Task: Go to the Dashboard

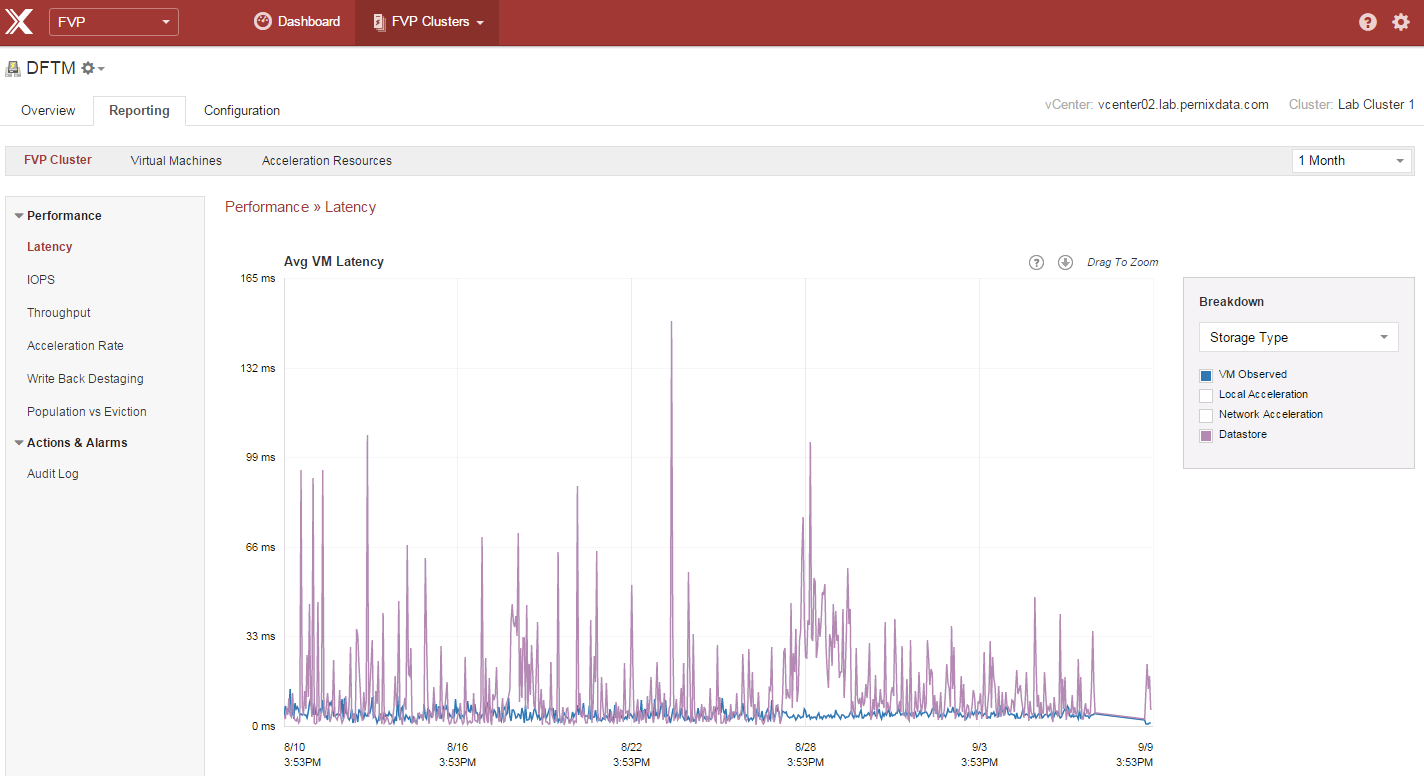Action: pos(297,22)
